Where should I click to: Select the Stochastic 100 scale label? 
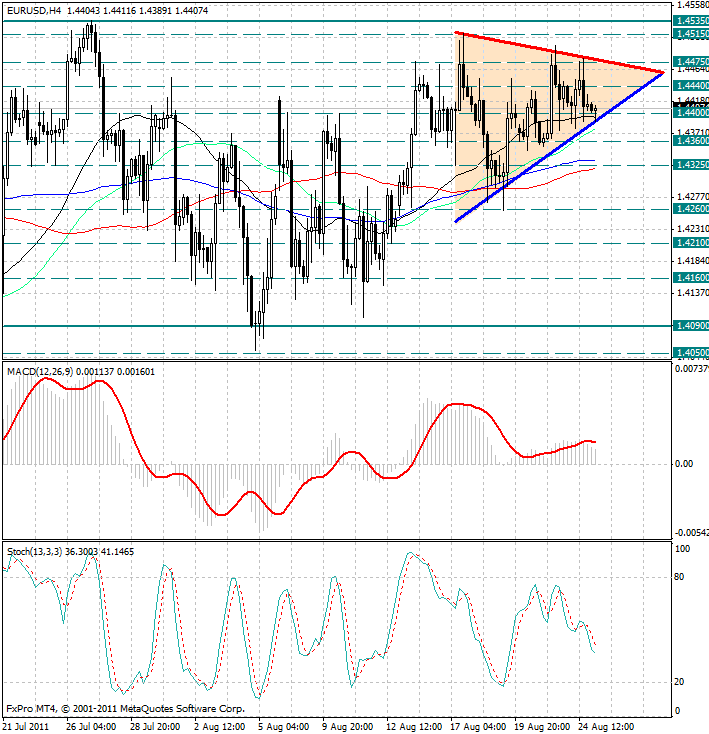pos(682,549)
